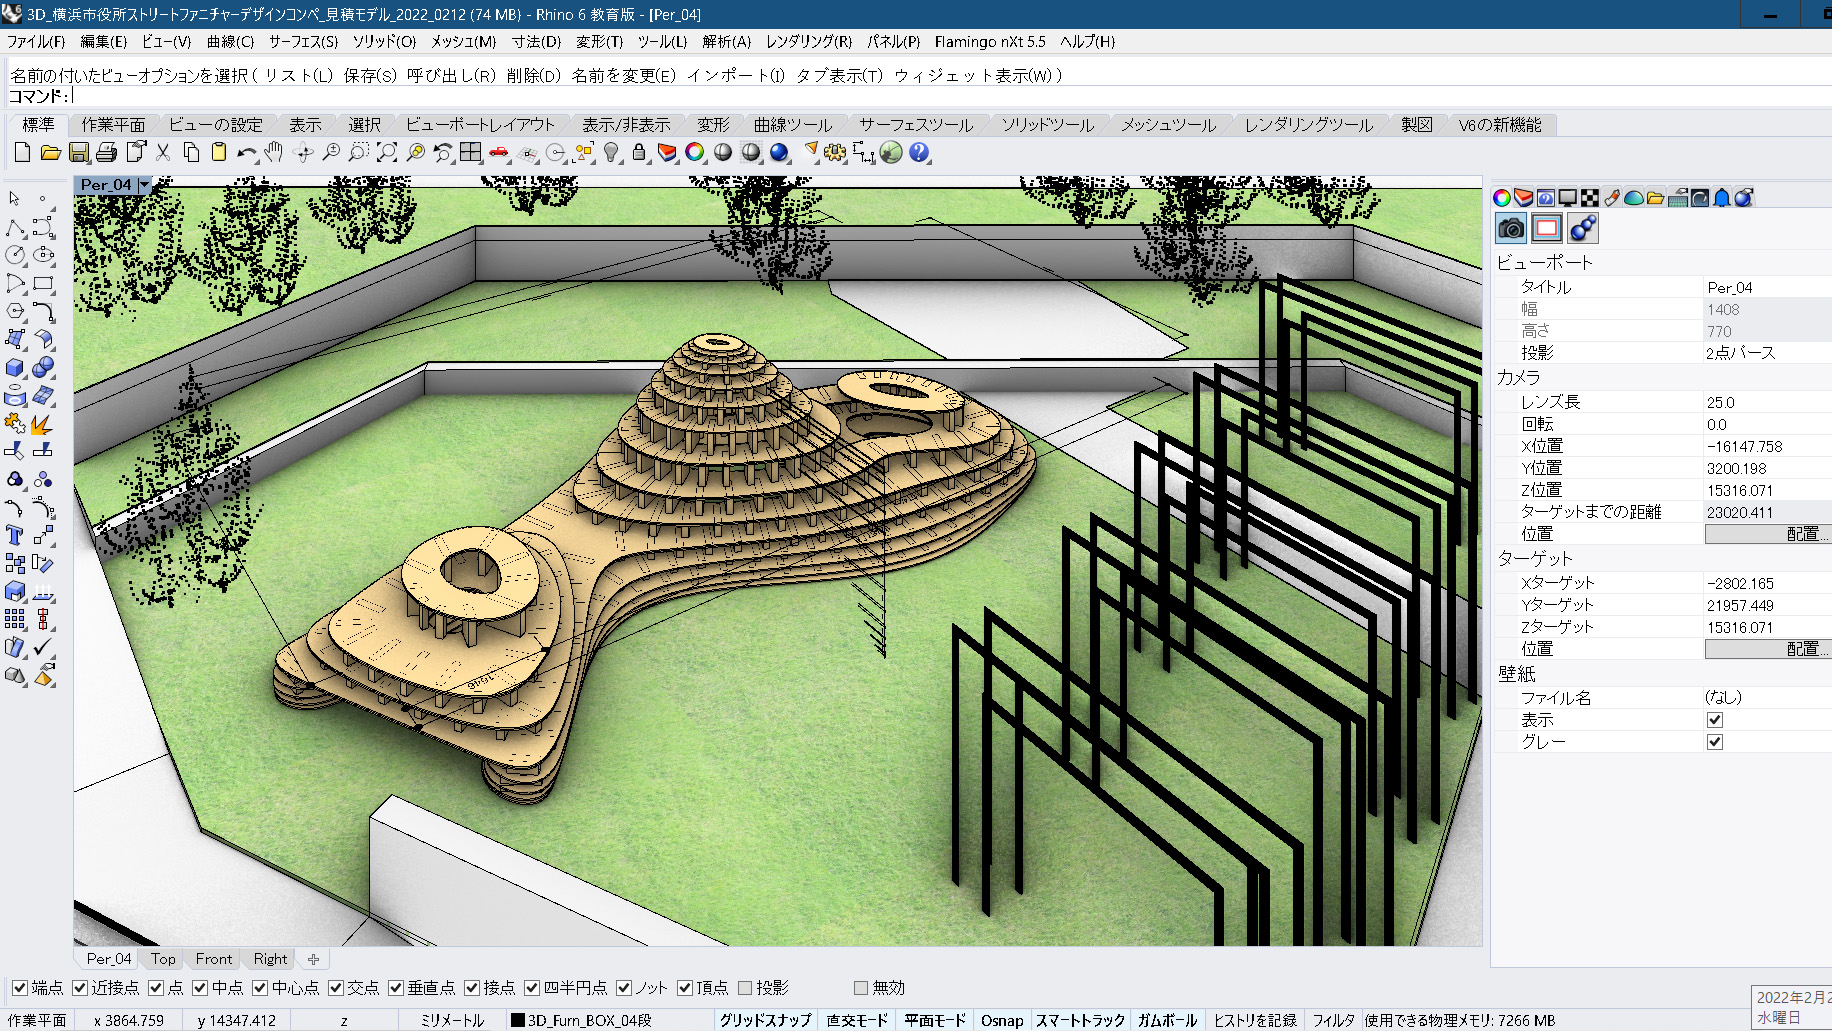Select the Pan view hand tool
This screenshot has width=1832, height=1031.
(x=274, y=153)
